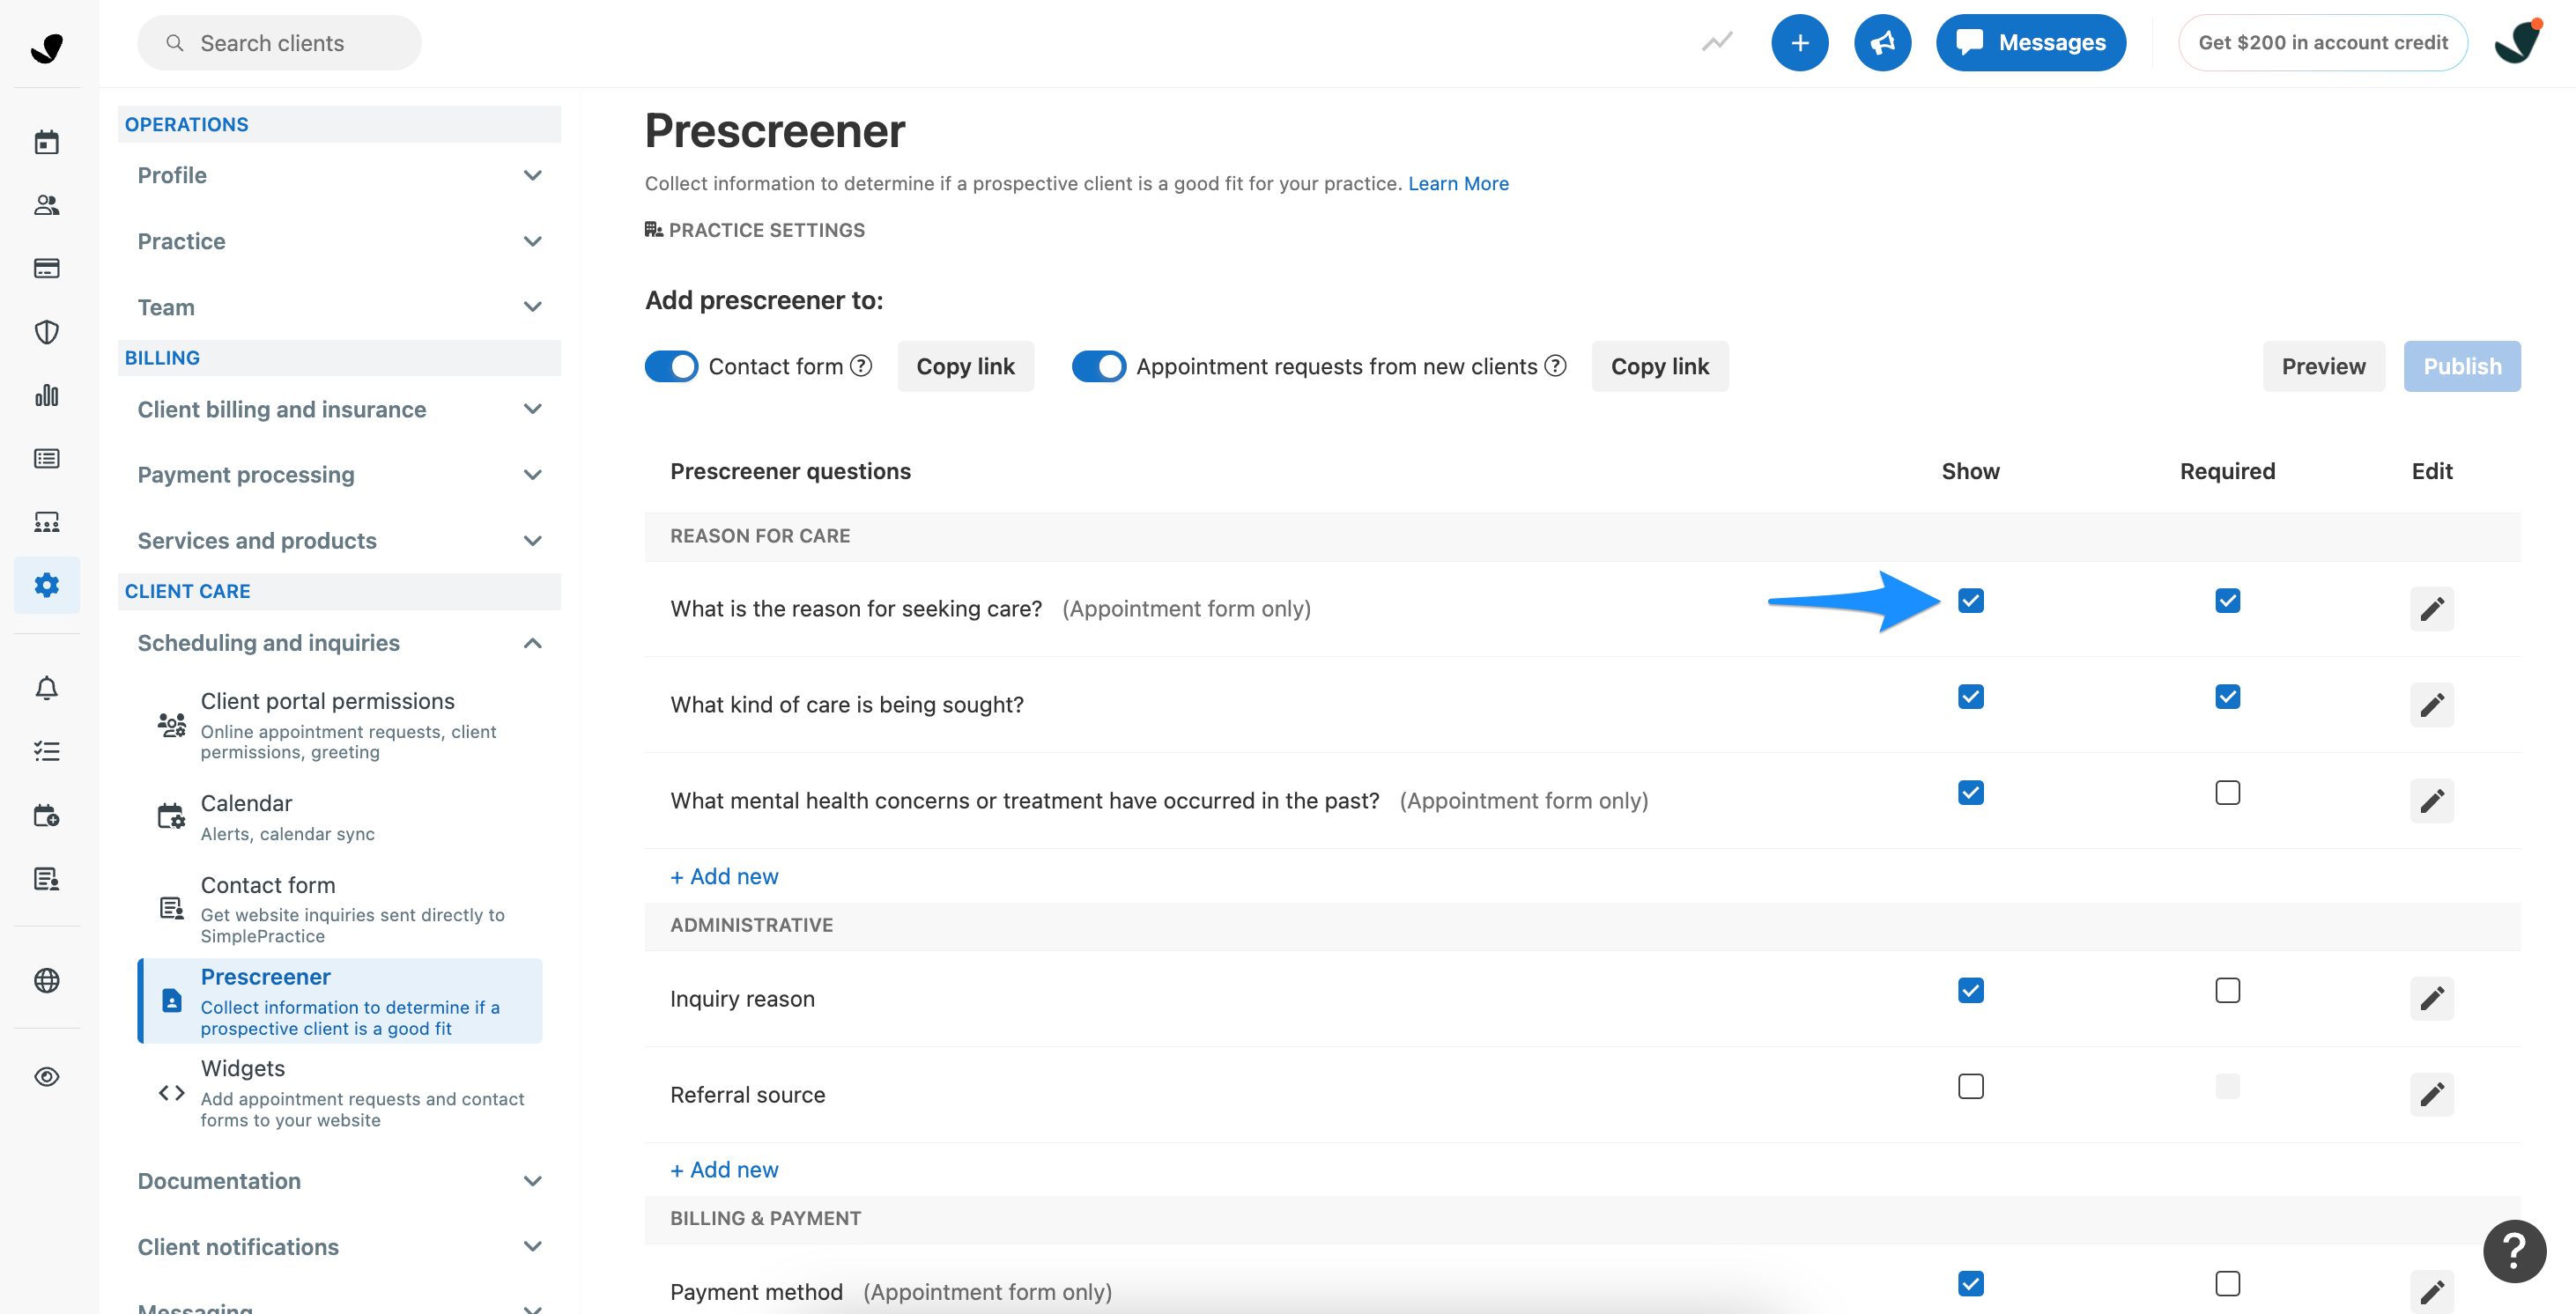Viewport: 2576px width, 1314px height.
Task: Turn off Appointment requests from new clients
Action: point(1099,366)
